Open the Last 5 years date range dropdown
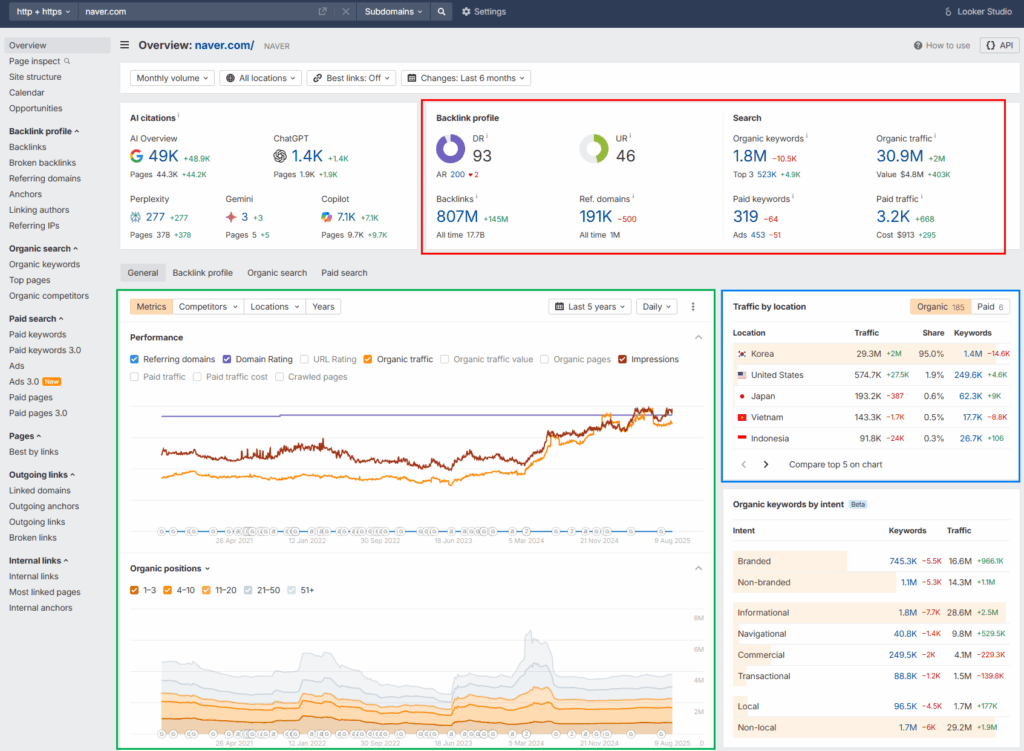Viewport: 1024px width, 751px height. click(x=589, y=306)
